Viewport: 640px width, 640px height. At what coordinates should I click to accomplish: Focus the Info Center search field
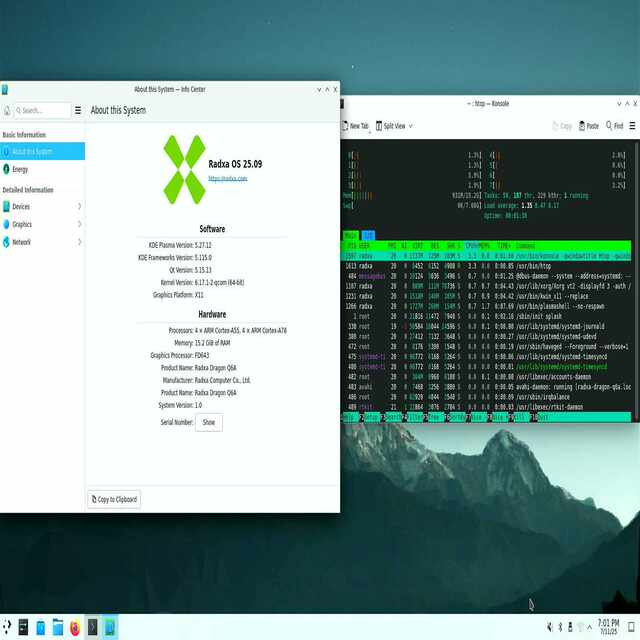[42, 110]
